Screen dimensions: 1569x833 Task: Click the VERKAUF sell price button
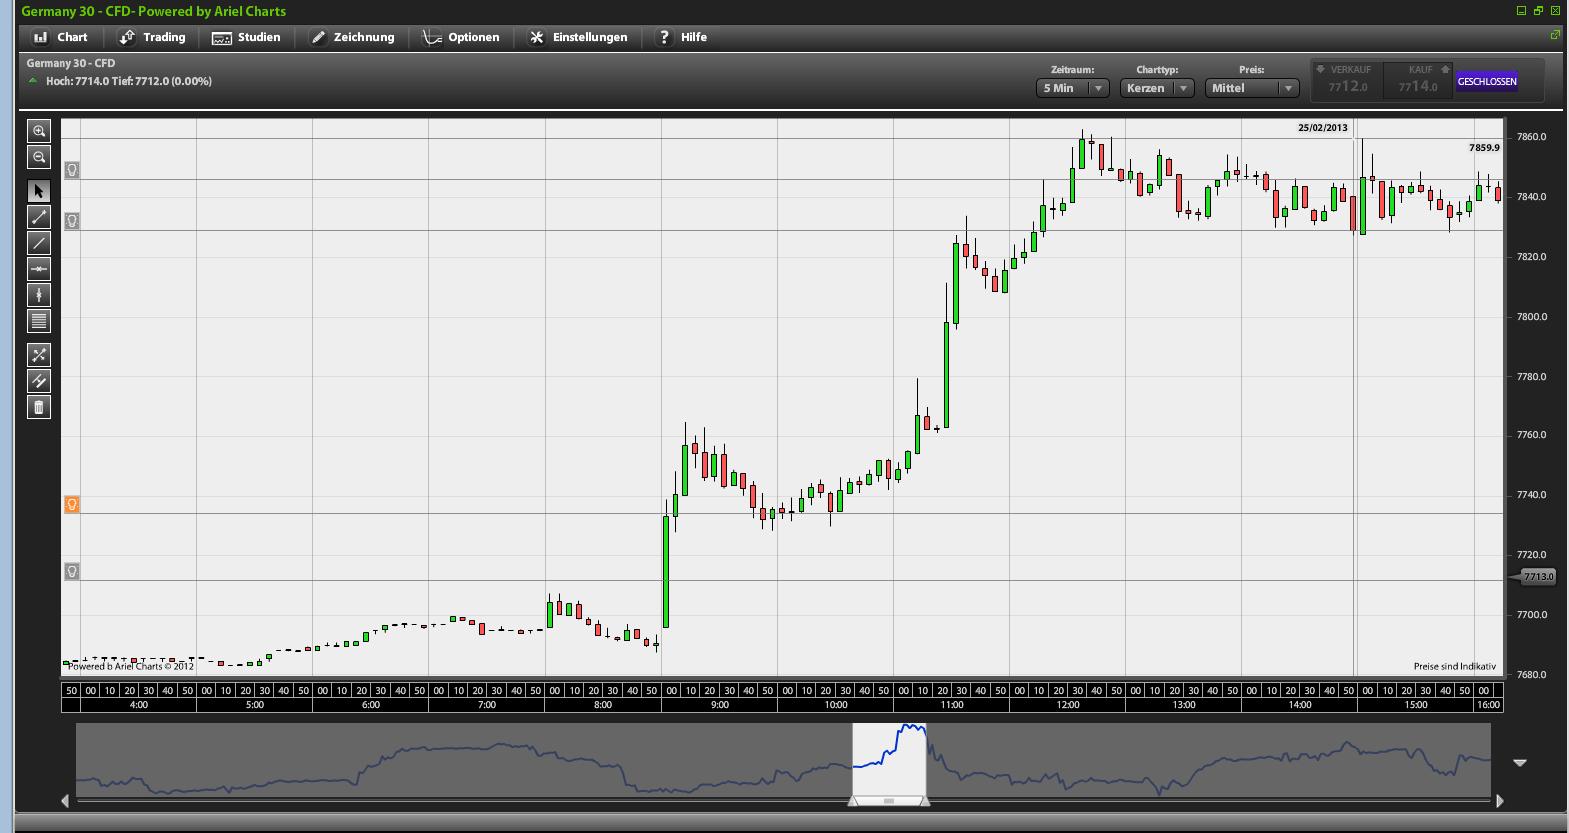click(x=1347, y=81)
